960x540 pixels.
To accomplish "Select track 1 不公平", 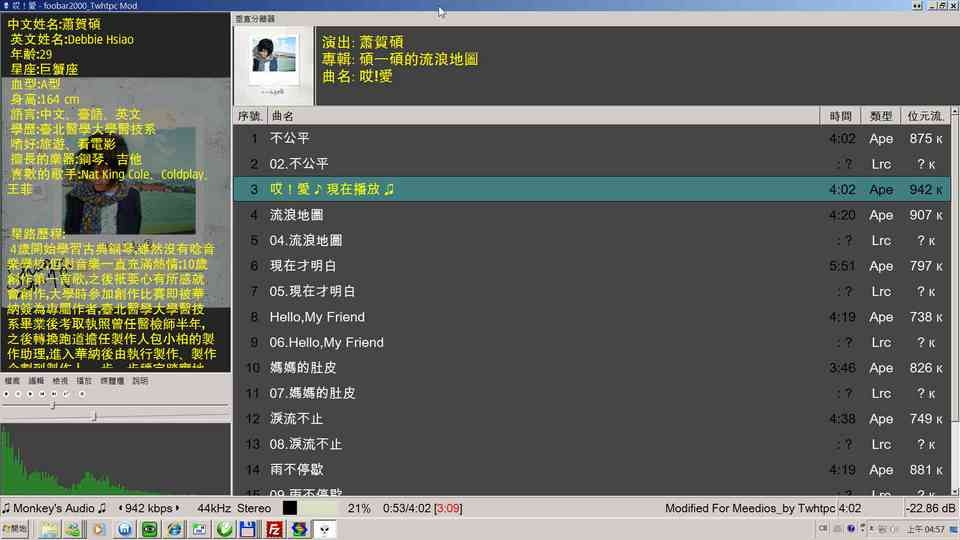I will 591,138.
